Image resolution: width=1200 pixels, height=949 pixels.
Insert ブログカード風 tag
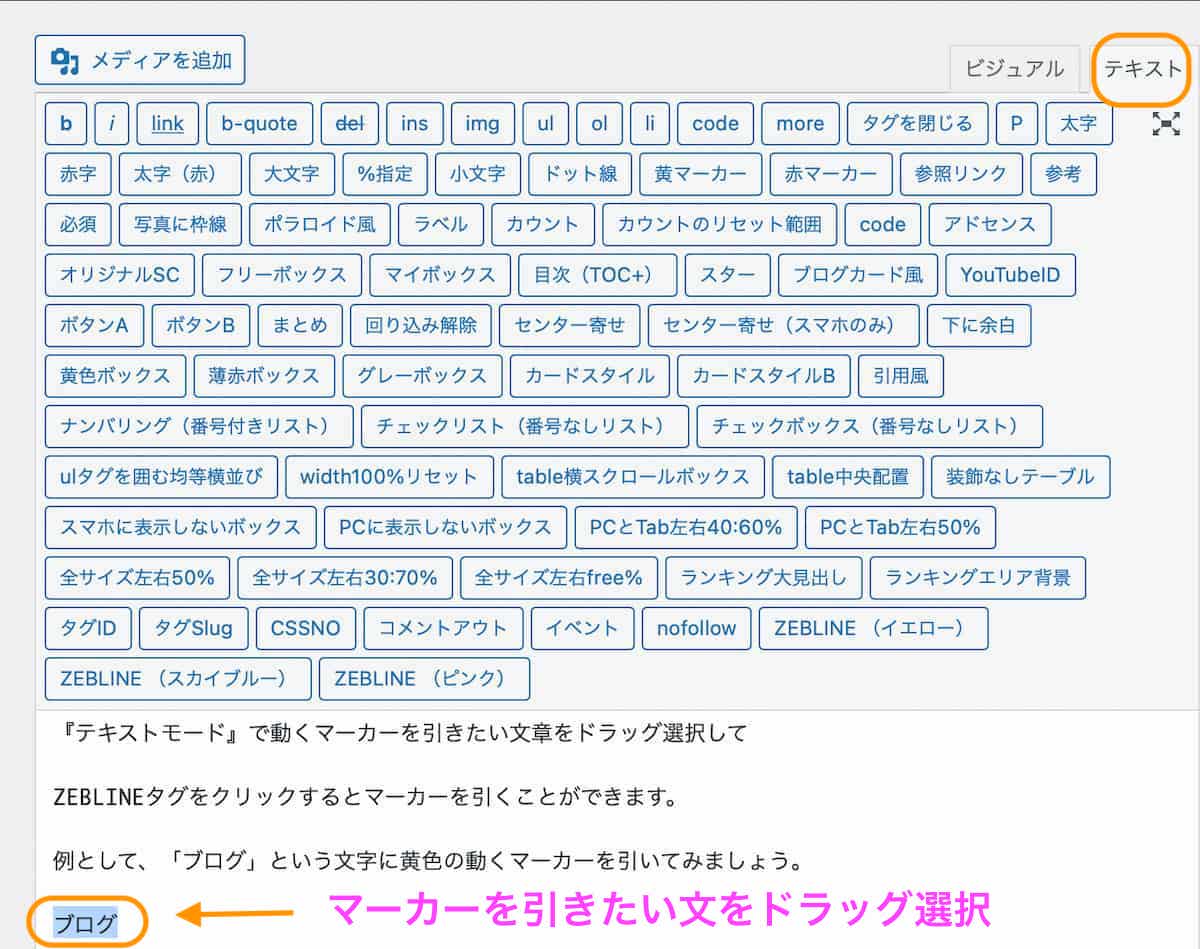pos(858,275)
